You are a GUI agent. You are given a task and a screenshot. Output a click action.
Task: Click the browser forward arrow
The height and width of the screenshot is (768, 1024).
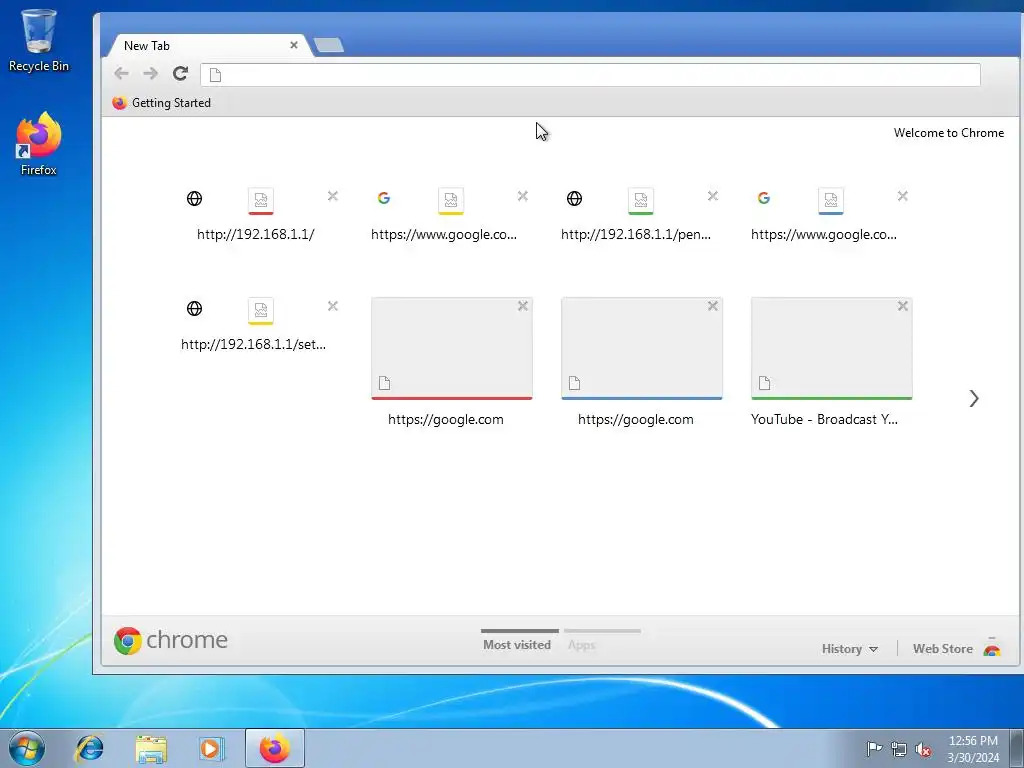click(x=150, y=74)
